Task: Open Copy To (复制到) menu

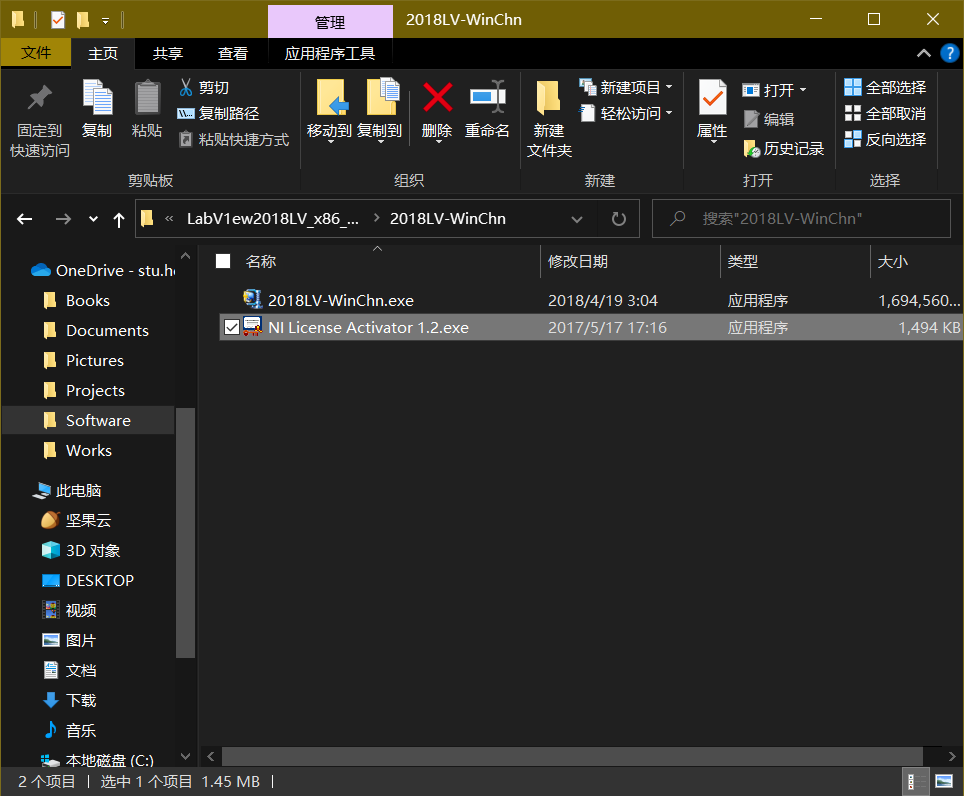Action: coord(380,112)
